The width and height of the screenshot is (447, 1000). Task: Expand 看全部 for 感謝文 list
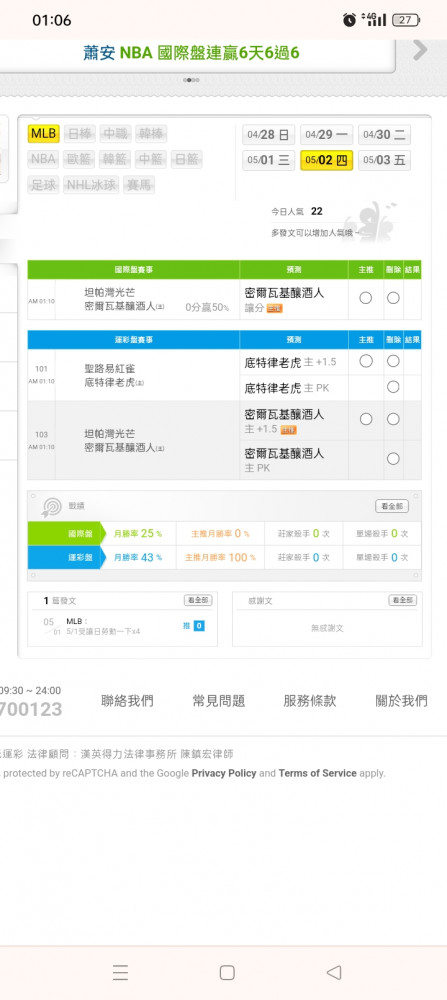point(403,600)
